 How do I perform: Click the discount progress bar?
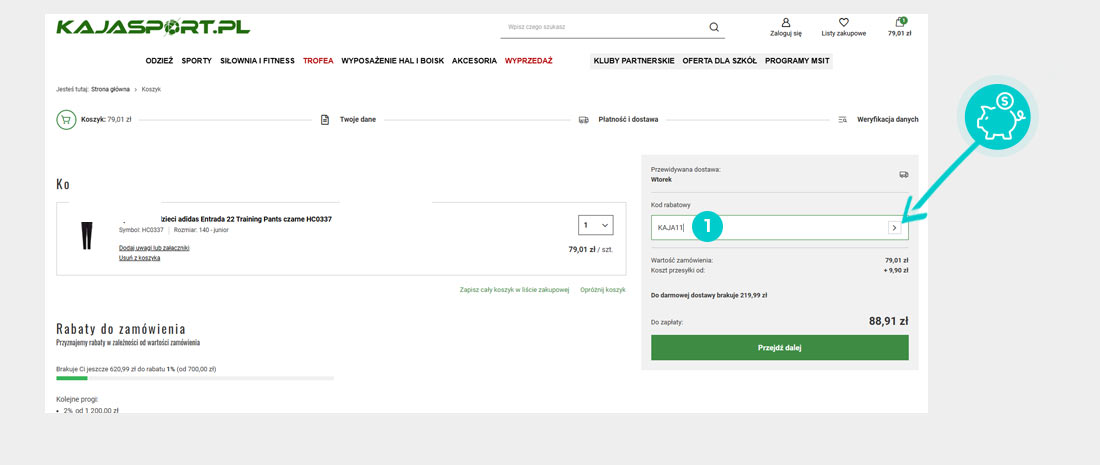[195, 378]
